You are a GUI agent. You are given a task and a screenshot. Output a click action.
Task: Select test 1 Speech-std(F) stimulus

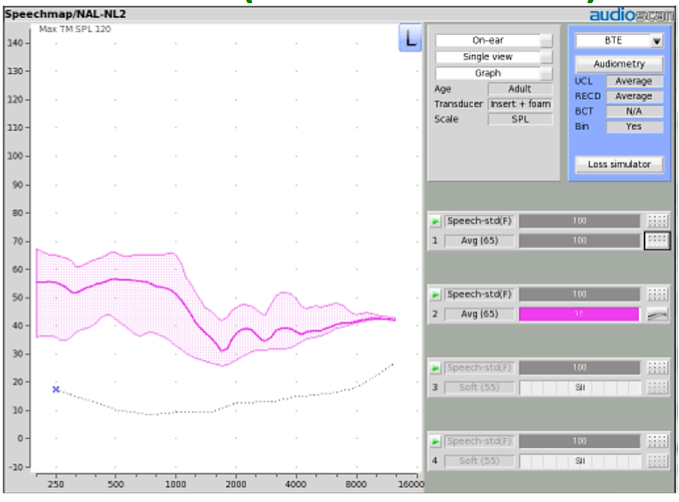click(479, 221)
